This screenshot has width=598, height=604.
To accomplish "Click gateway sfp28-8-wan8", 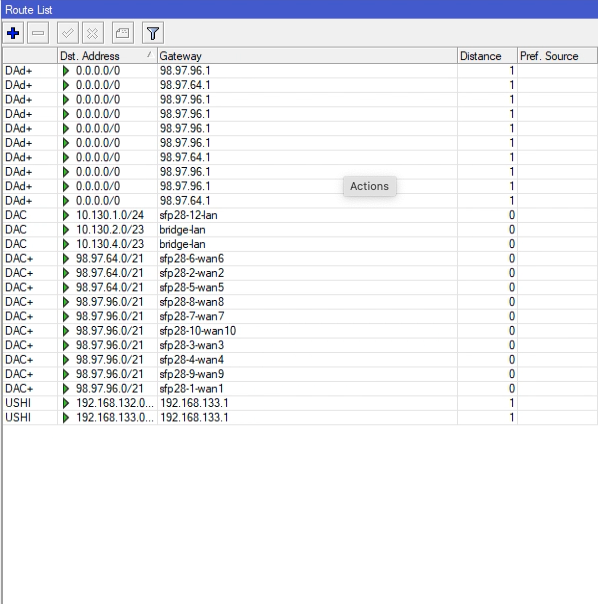I will pyautogui.click(x=191, y=302).
